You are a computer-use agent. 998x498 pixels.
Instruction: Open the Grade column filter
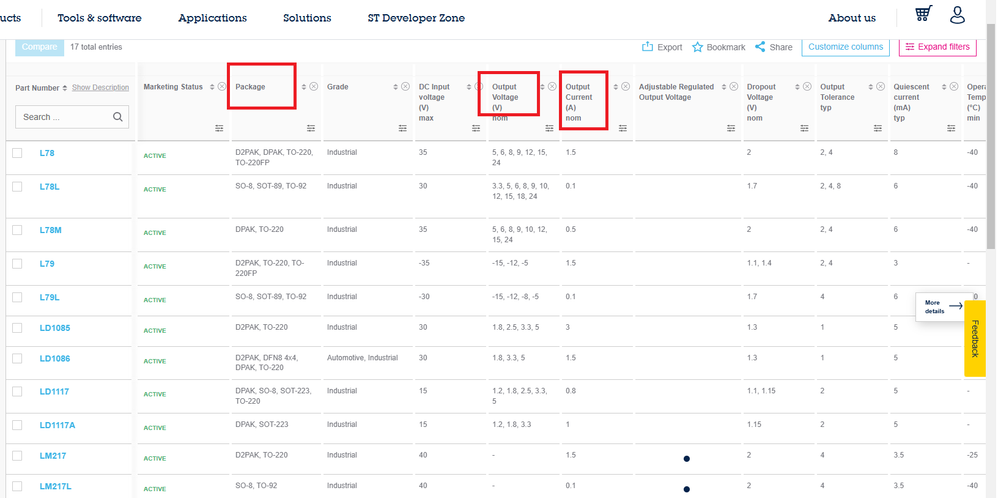403,128
